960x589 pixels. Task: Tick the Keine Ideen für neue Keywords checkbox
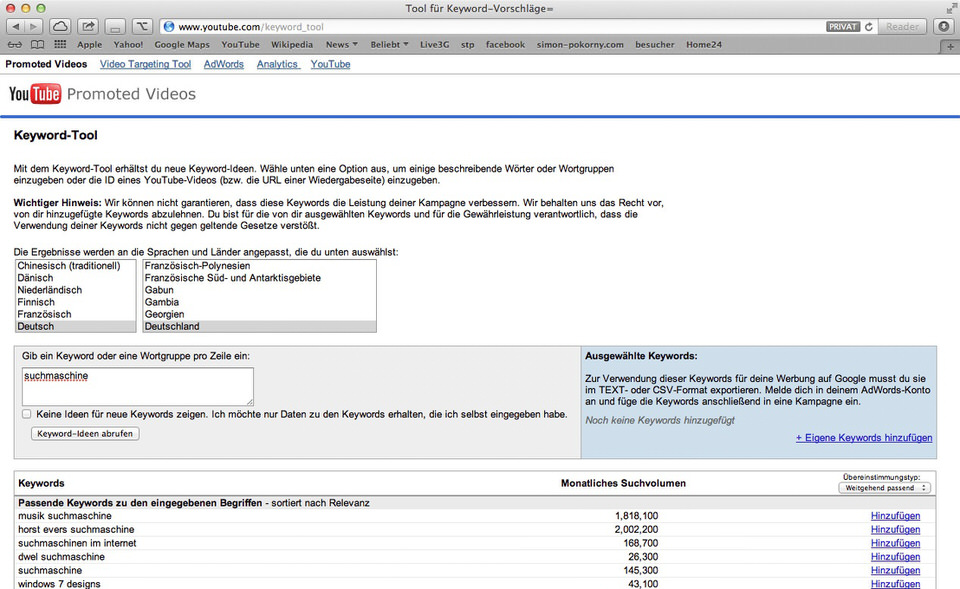point(26,414)
